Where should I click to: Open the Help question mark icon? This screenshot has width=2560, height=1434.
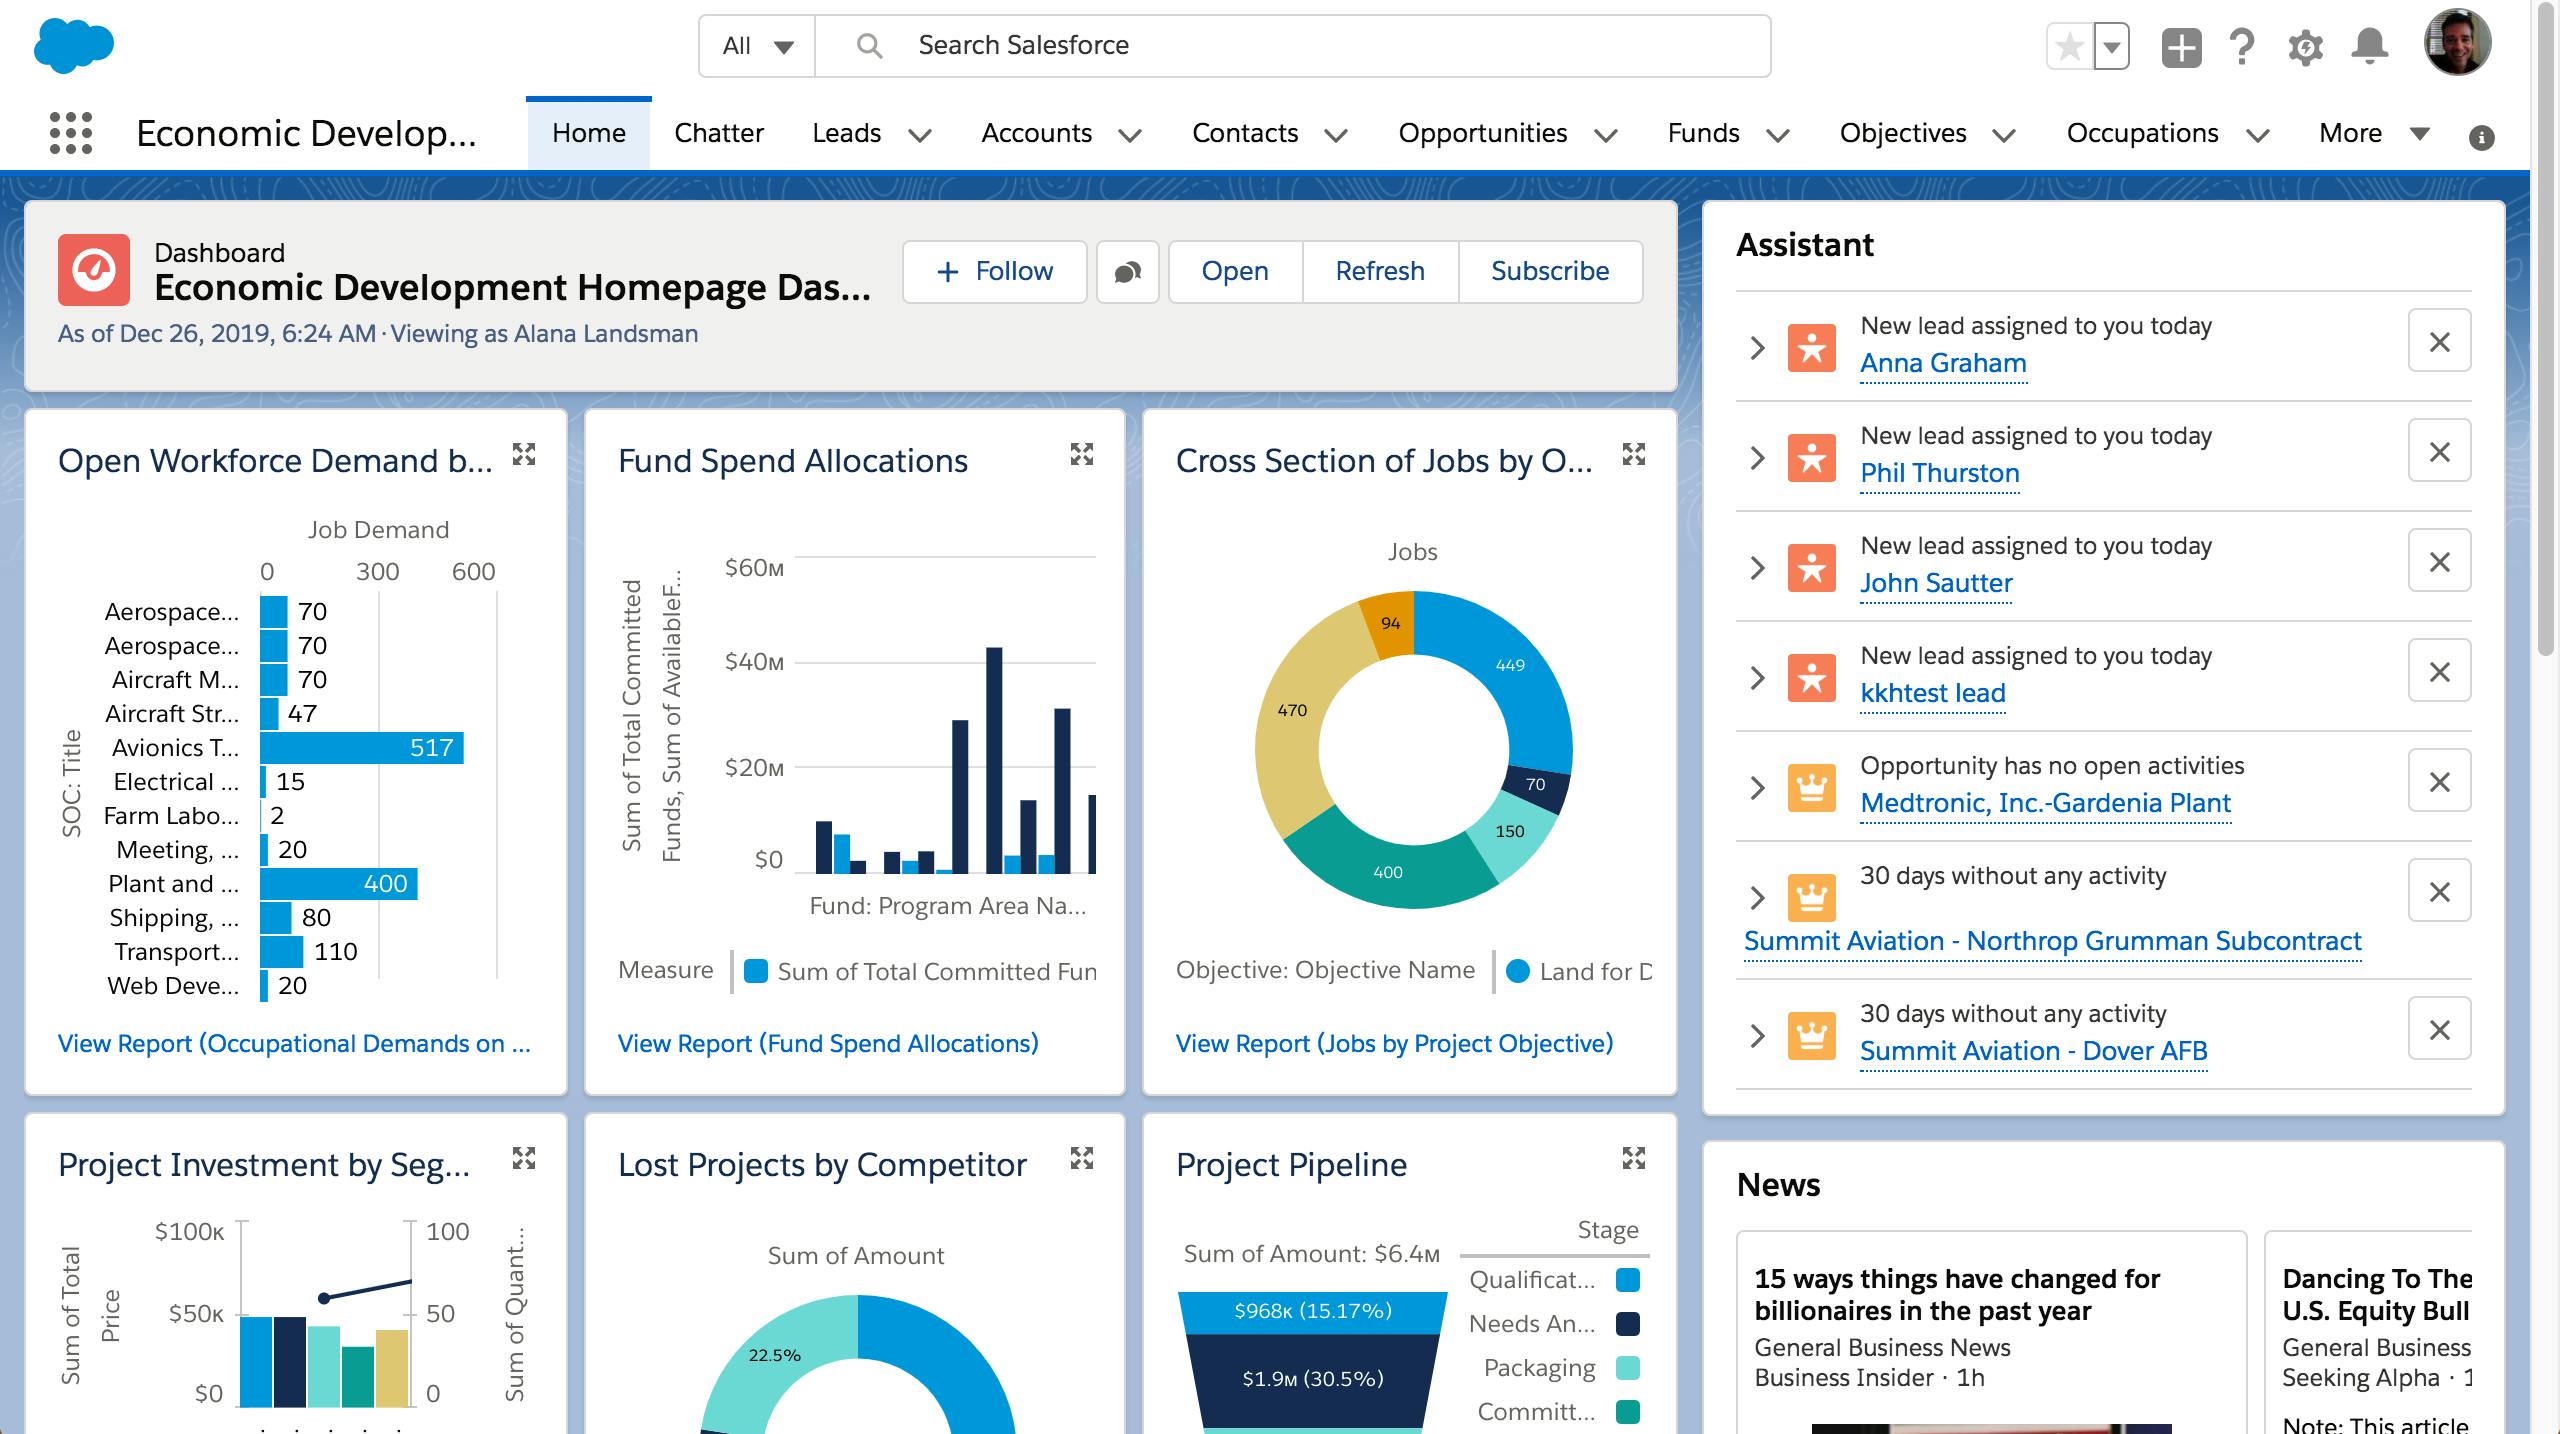[x=2243, y=45]
